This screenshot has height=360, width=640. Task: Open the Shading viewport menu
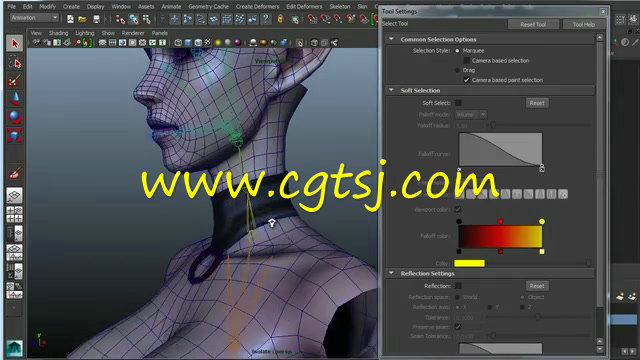coord(58,33)
